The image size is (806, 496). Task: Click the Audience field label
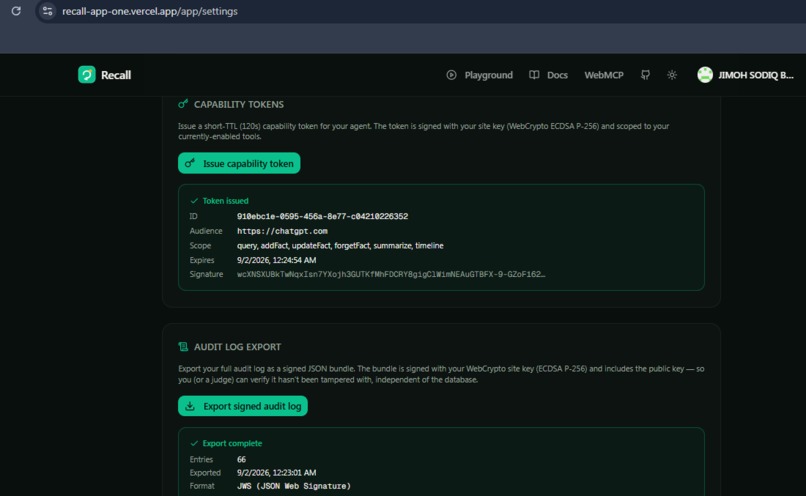click(206, 231)
